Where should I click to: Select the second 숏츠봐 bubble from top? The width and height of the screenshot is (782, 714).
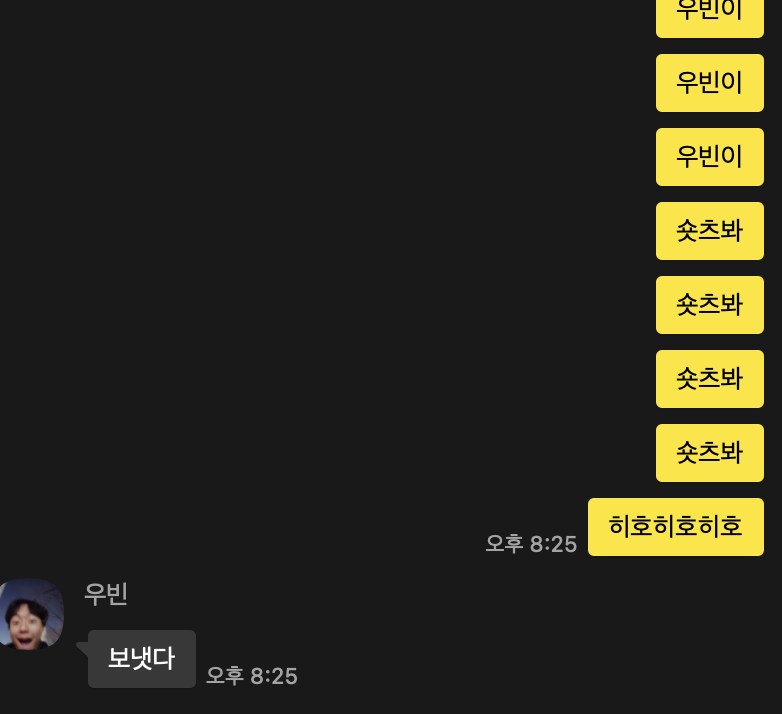[710, 305]
